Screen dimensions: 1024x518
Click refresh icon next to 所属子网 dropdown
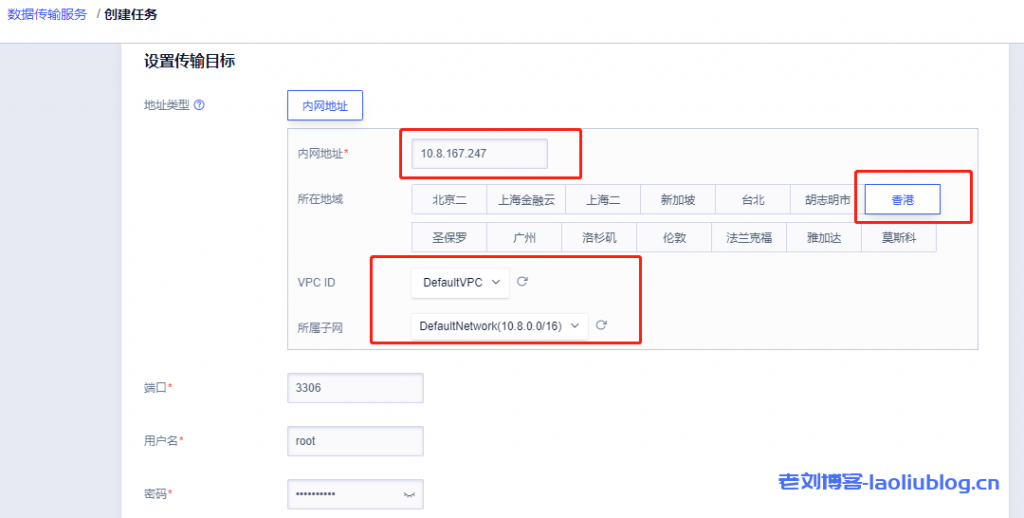(x=601, y=326)
